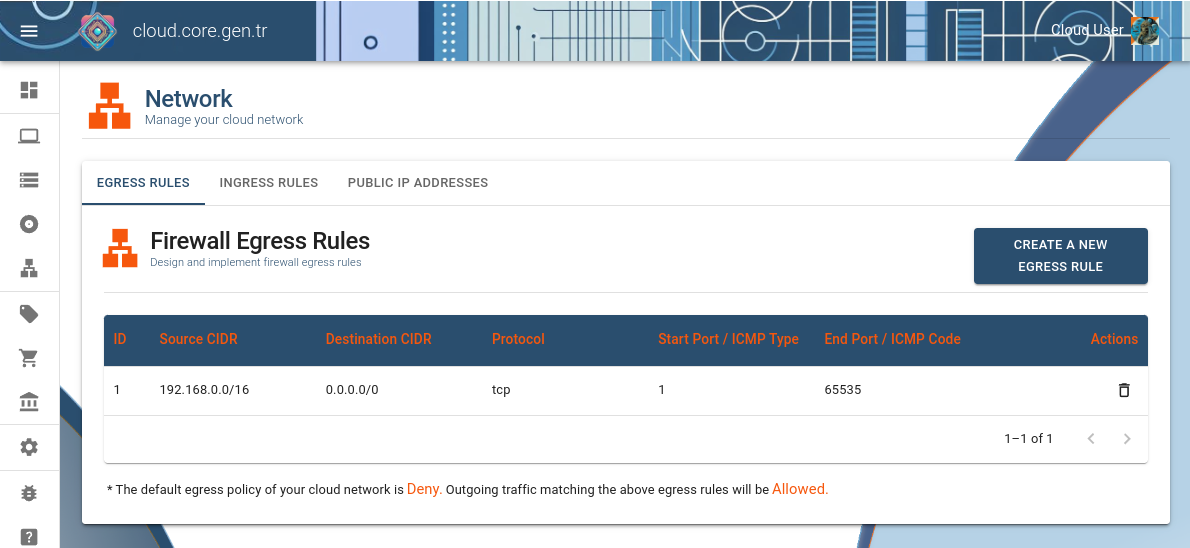Open the storage list sidebar icon
This screenshot has width=1190, height=548.
29,180
